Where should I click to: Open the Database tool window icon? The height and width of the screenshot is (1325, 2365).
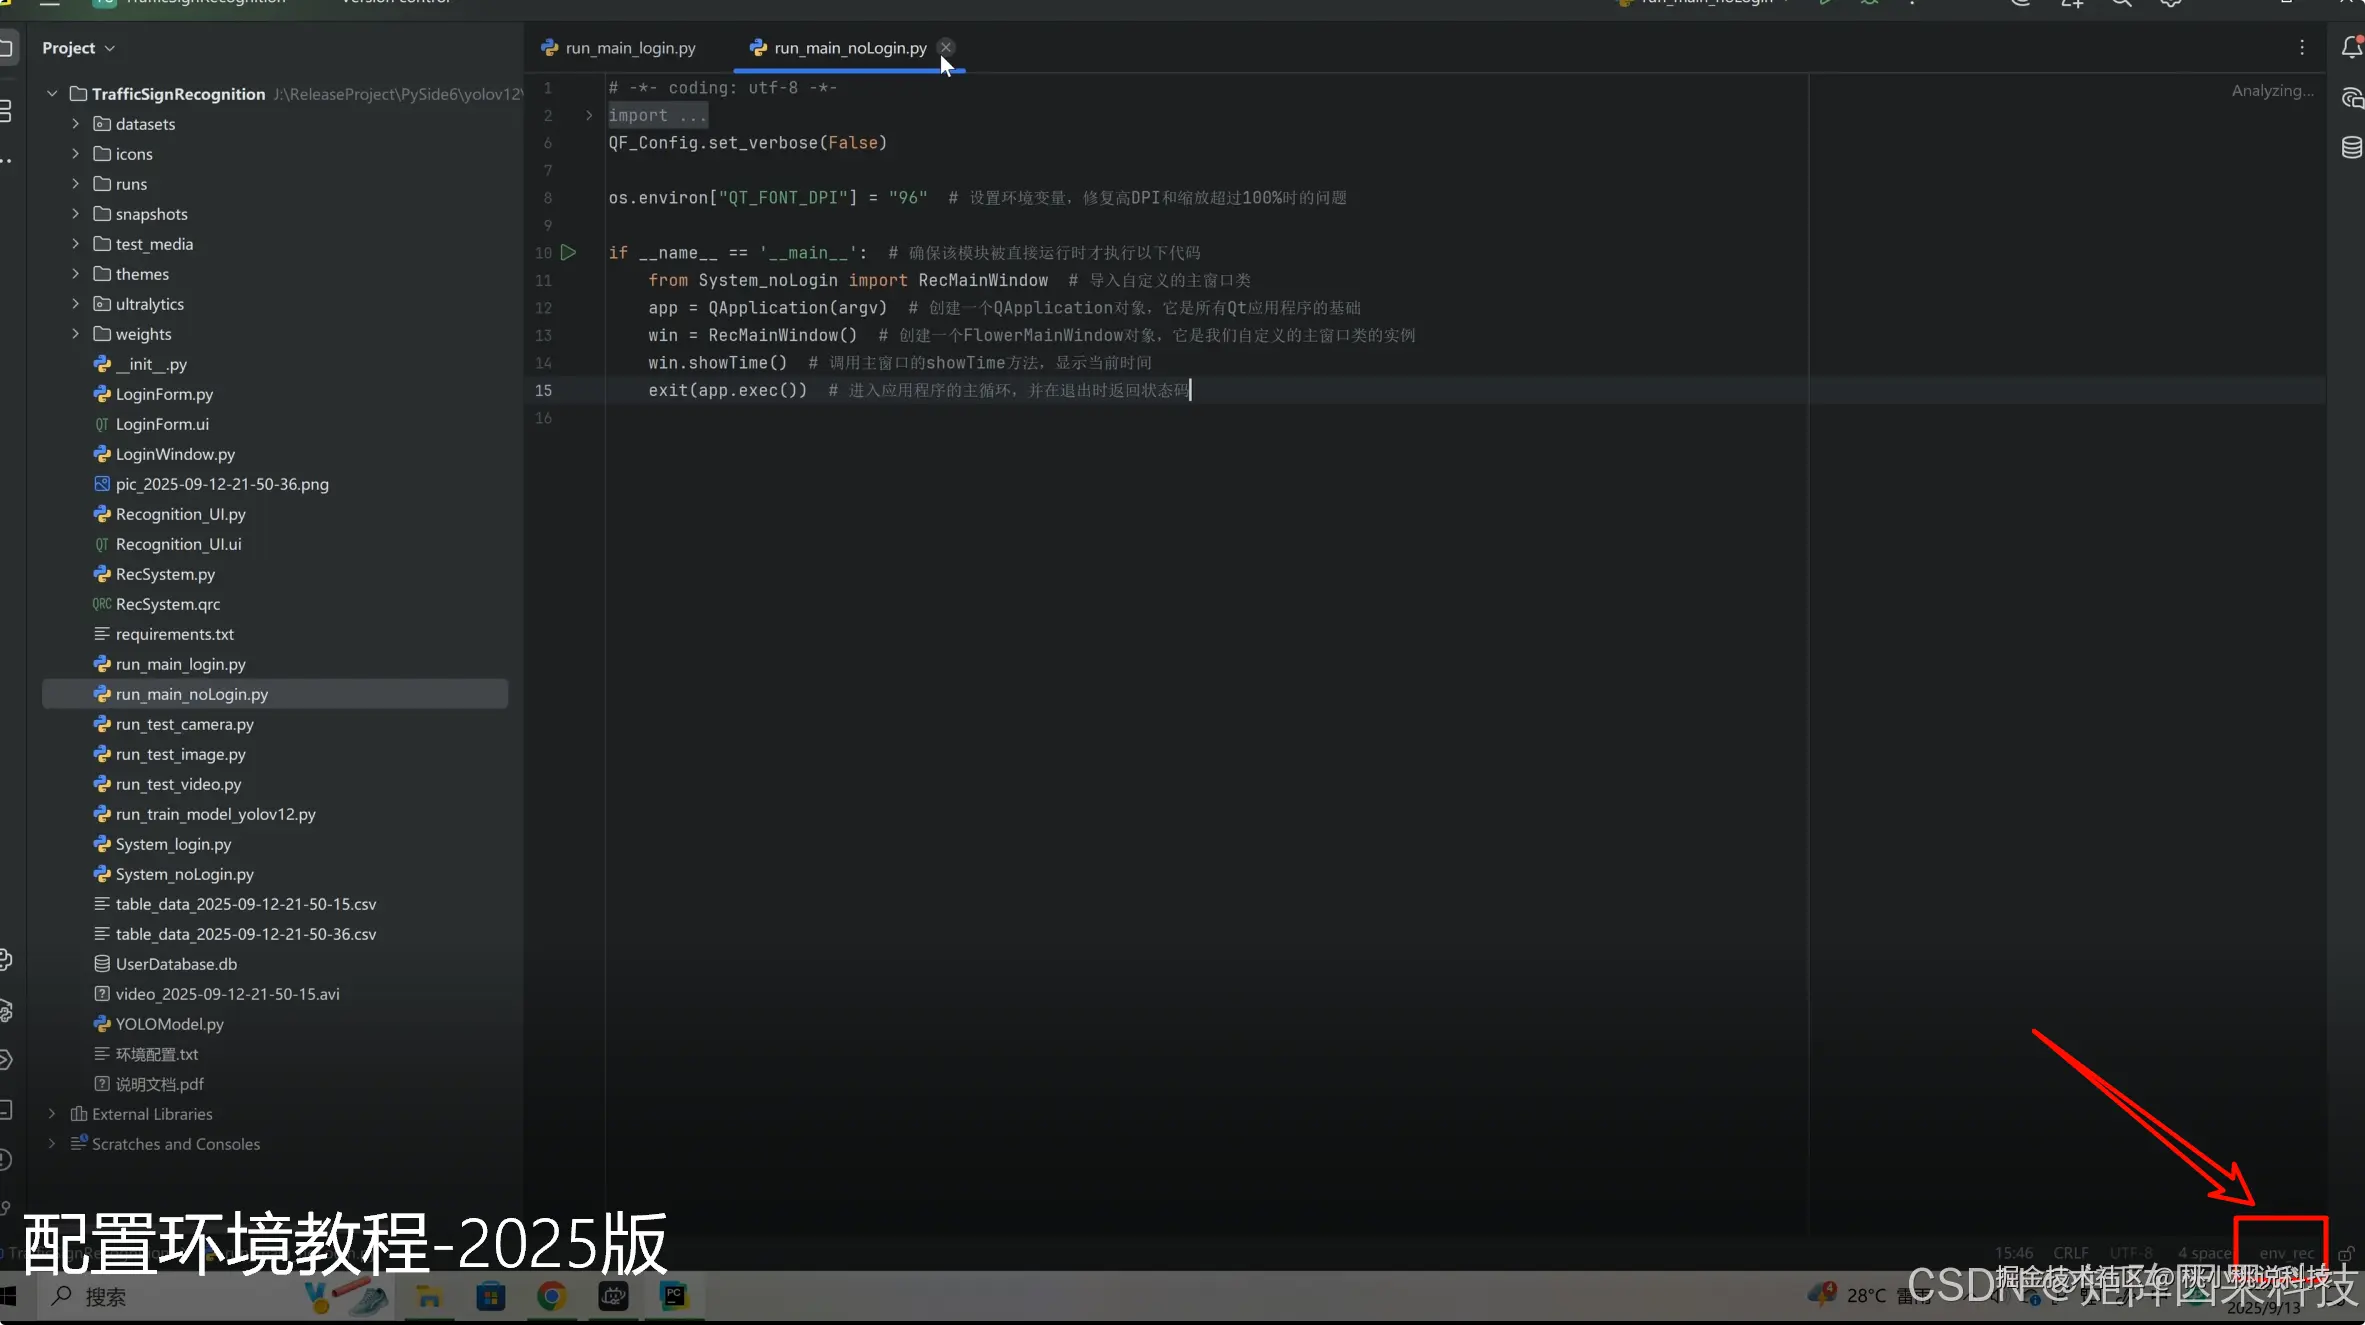2351,148
